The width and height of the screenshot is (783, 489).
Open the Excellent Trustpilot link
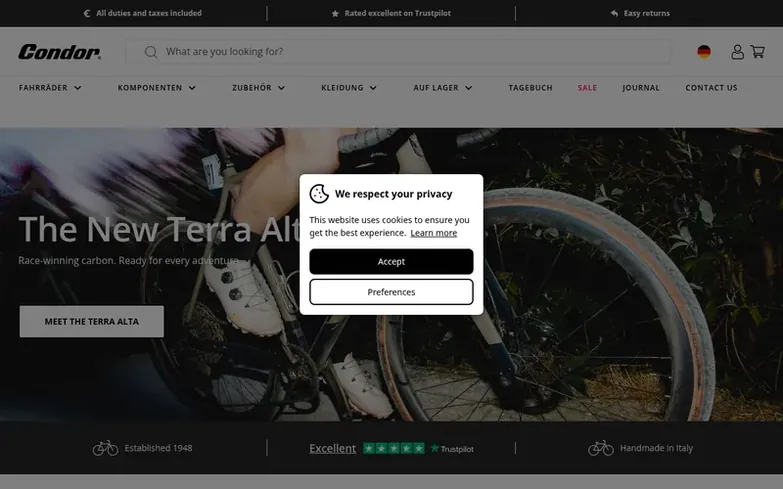tap(333, 449)
